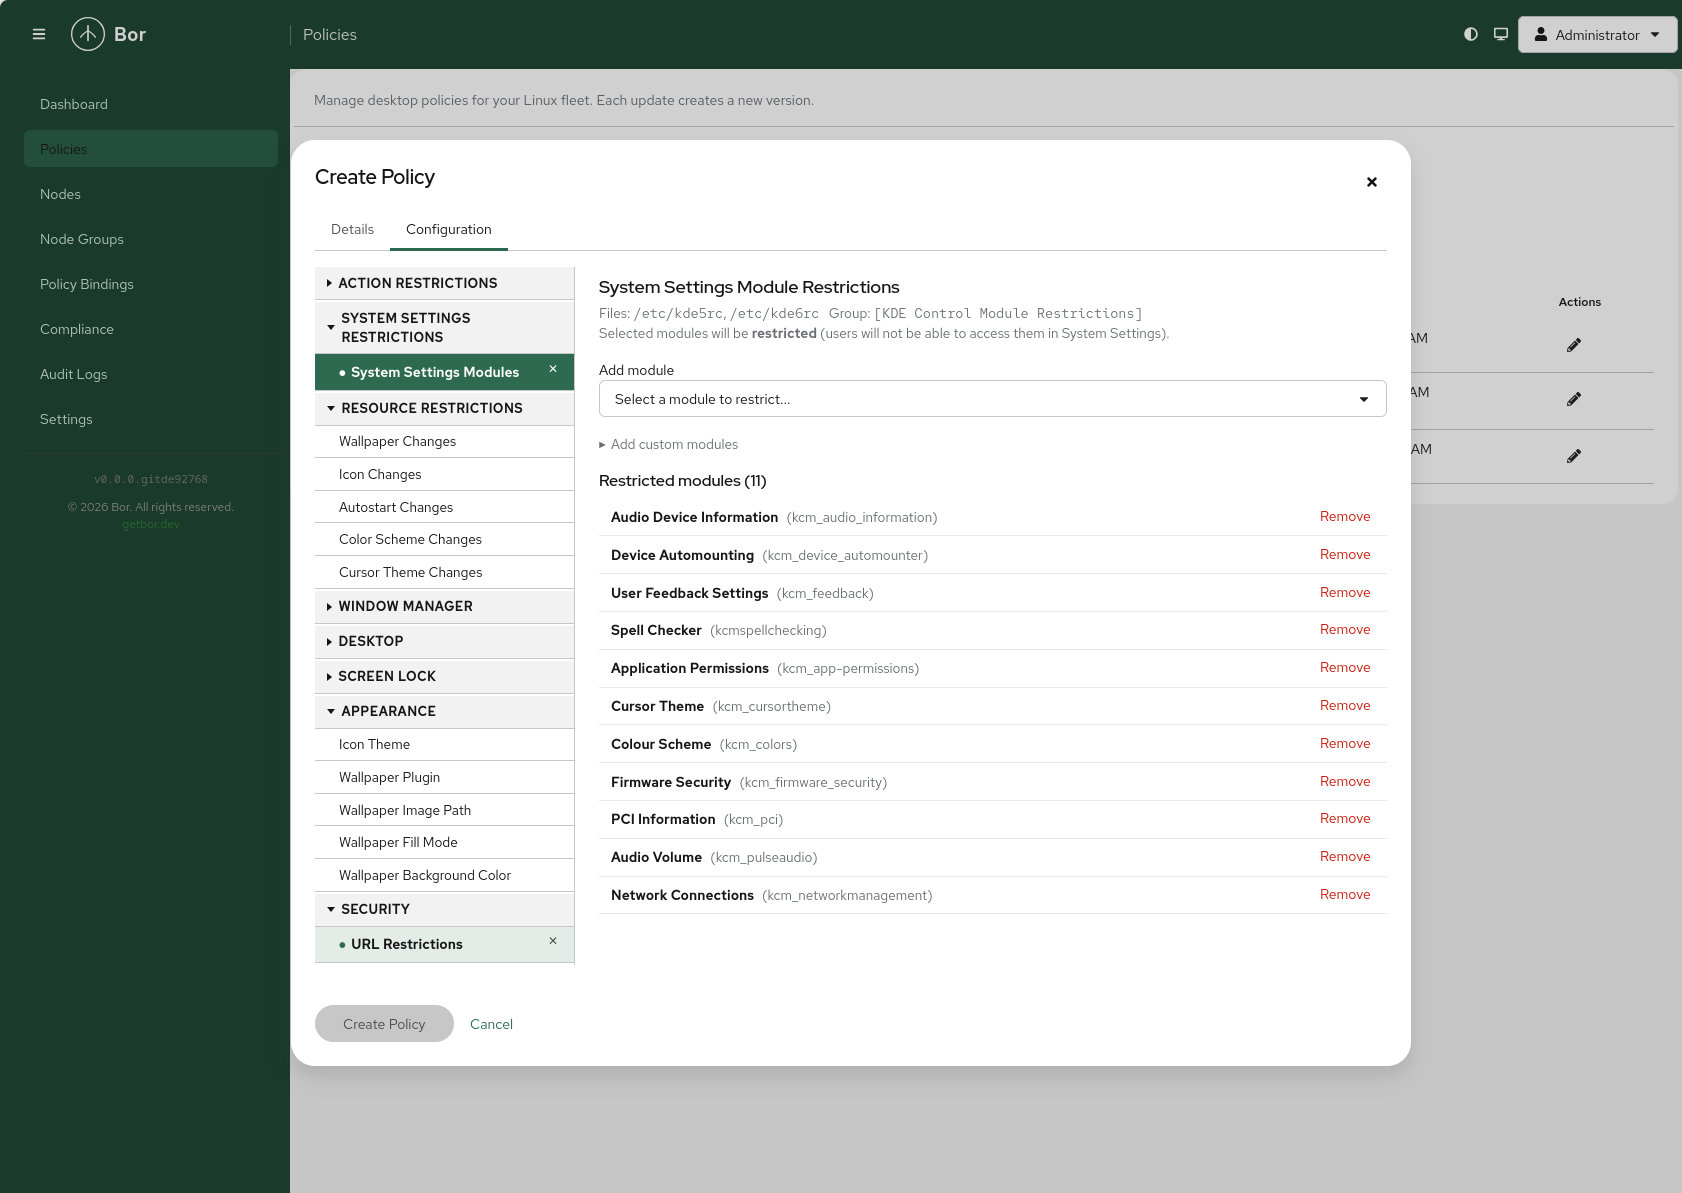The height and width of the screenshot is (1193, 1682).
Task: Remove URL Restrictions with its x
Action: 553,941
